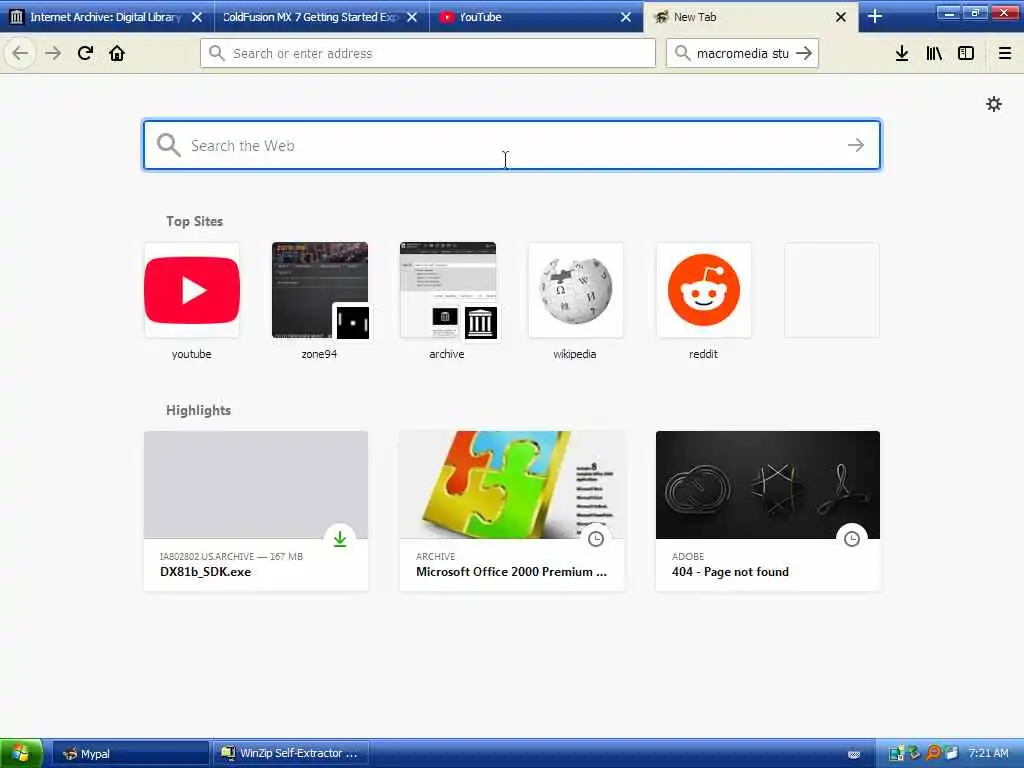
Task: Click the empty sixth top site tile
Action: [831, 290]
